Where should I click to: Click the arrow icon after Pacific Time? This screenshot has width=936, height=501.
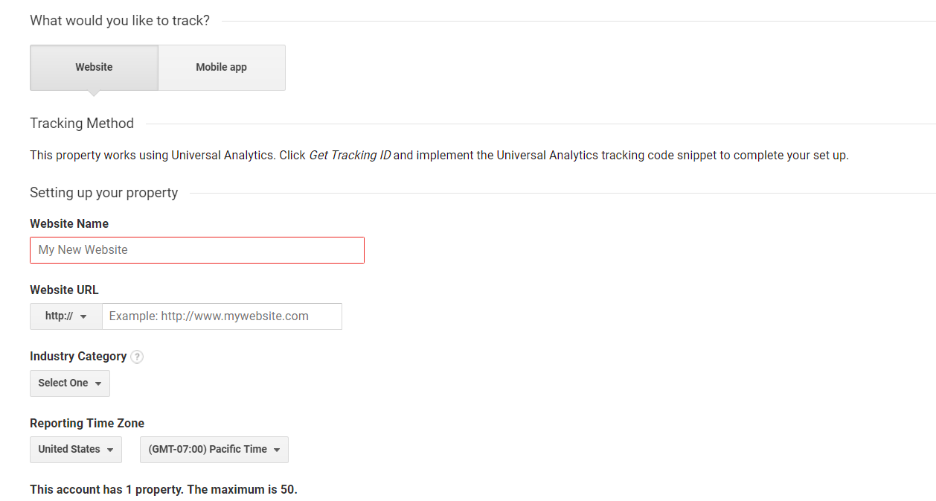[276, 450]
